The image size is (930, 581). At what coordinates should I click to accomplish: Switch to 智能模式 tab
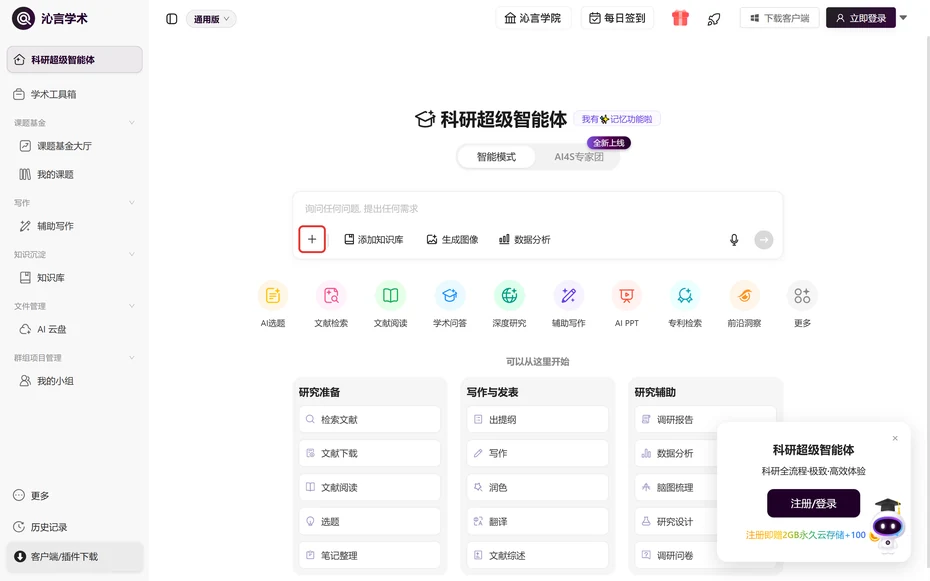click(x=496, y=157)
